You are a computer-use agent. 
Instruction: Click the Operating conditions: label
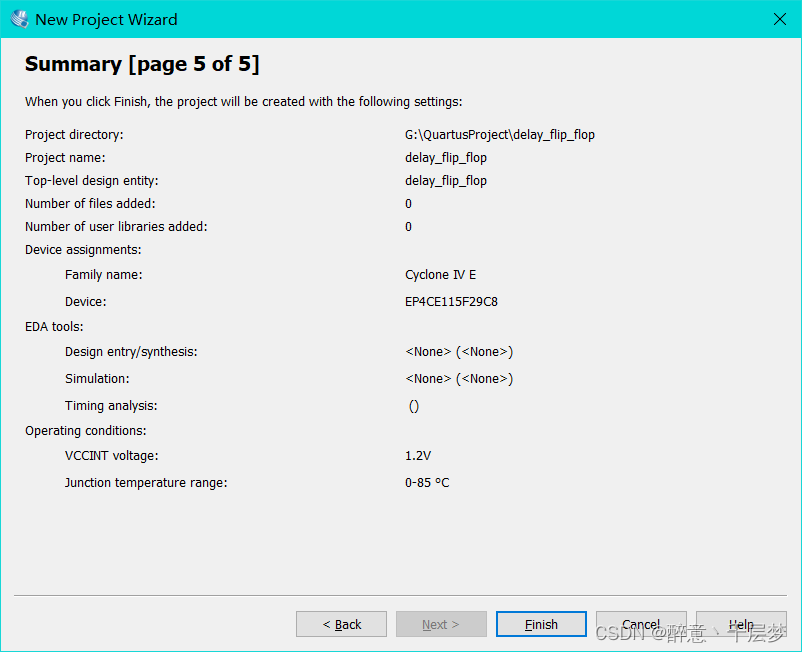(x=85, y=431)
